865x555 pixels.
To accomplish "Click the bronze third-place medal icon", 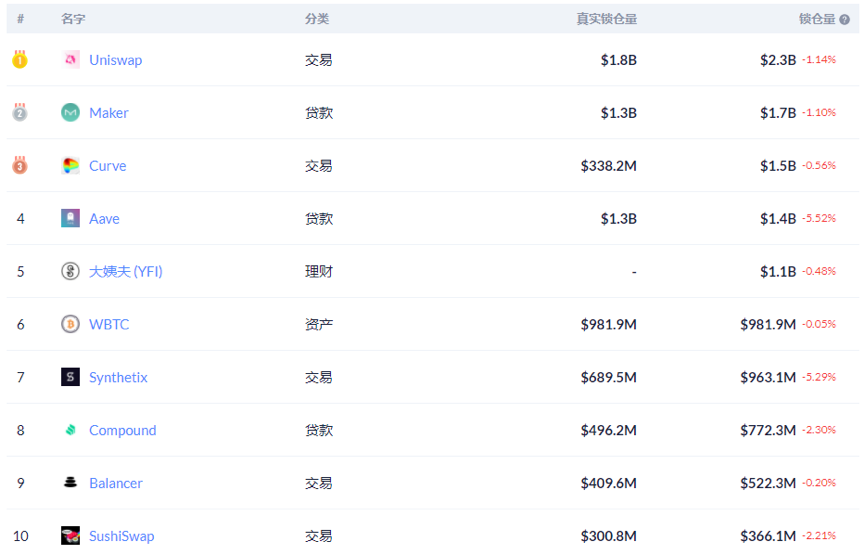I will 20,166.
